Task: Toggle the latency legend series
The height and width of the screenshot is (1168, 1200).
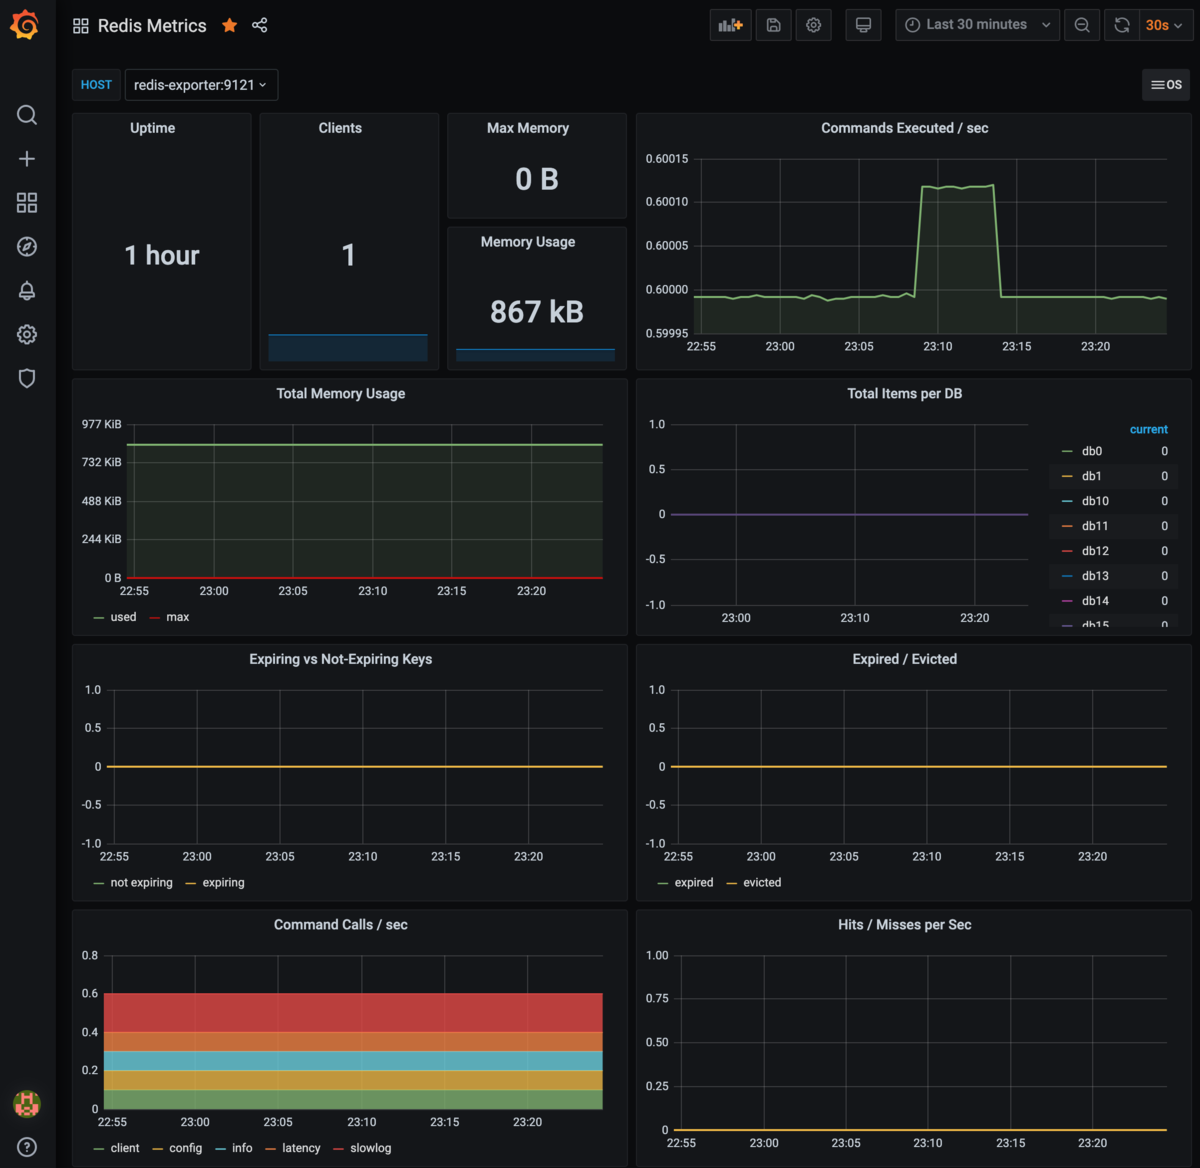Action: coord(301,1148)
